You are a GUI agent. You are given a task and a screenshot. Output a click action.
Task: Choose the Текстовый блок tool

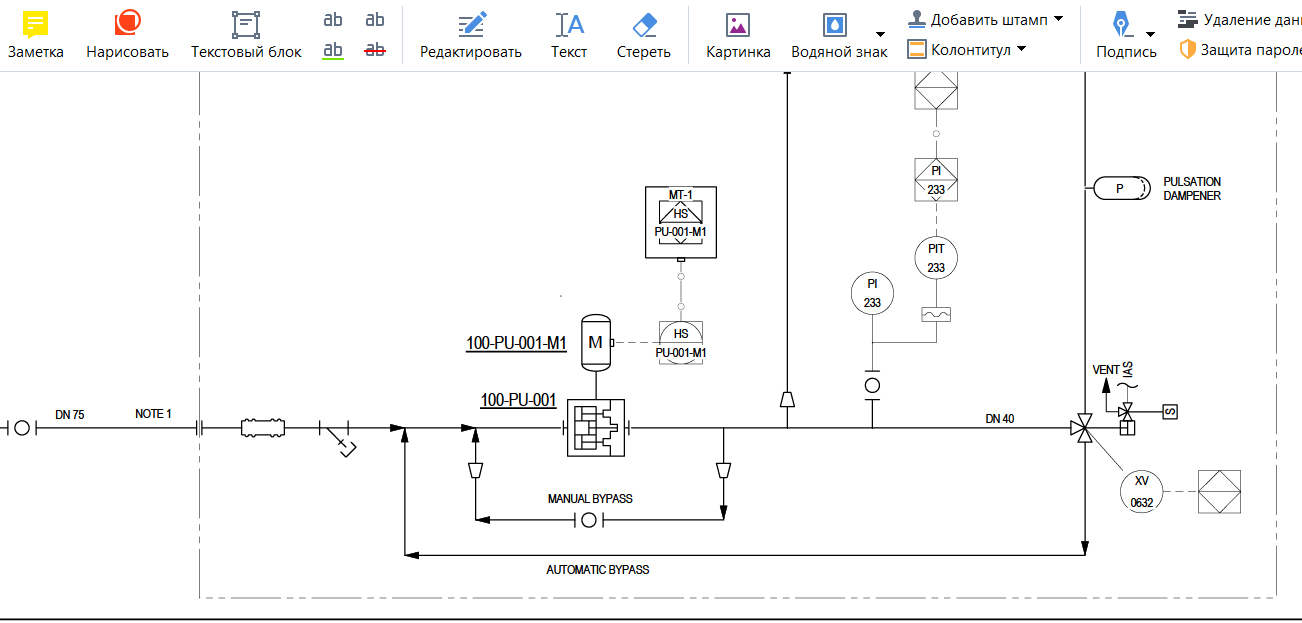coord(246,35)
